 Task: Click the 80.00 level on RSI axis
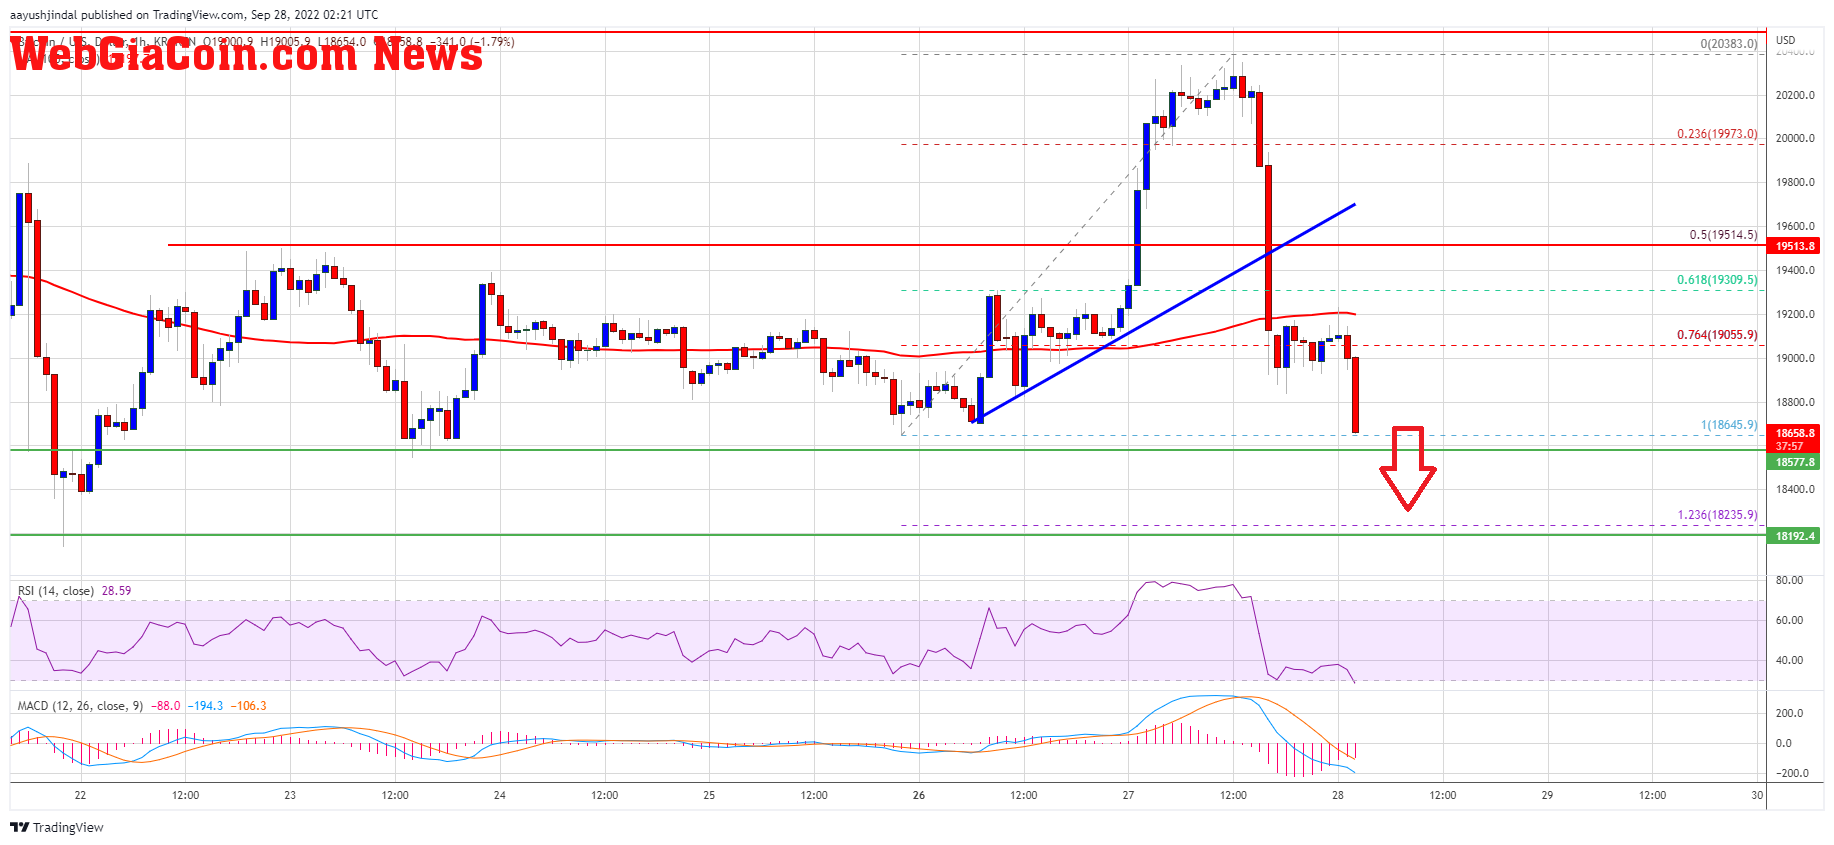coord(1789,580)
